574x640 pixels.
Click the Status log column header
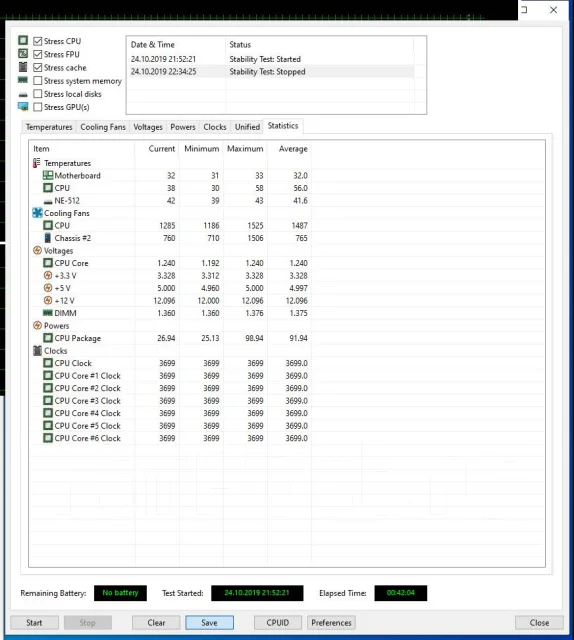click(x=319, y=44)
